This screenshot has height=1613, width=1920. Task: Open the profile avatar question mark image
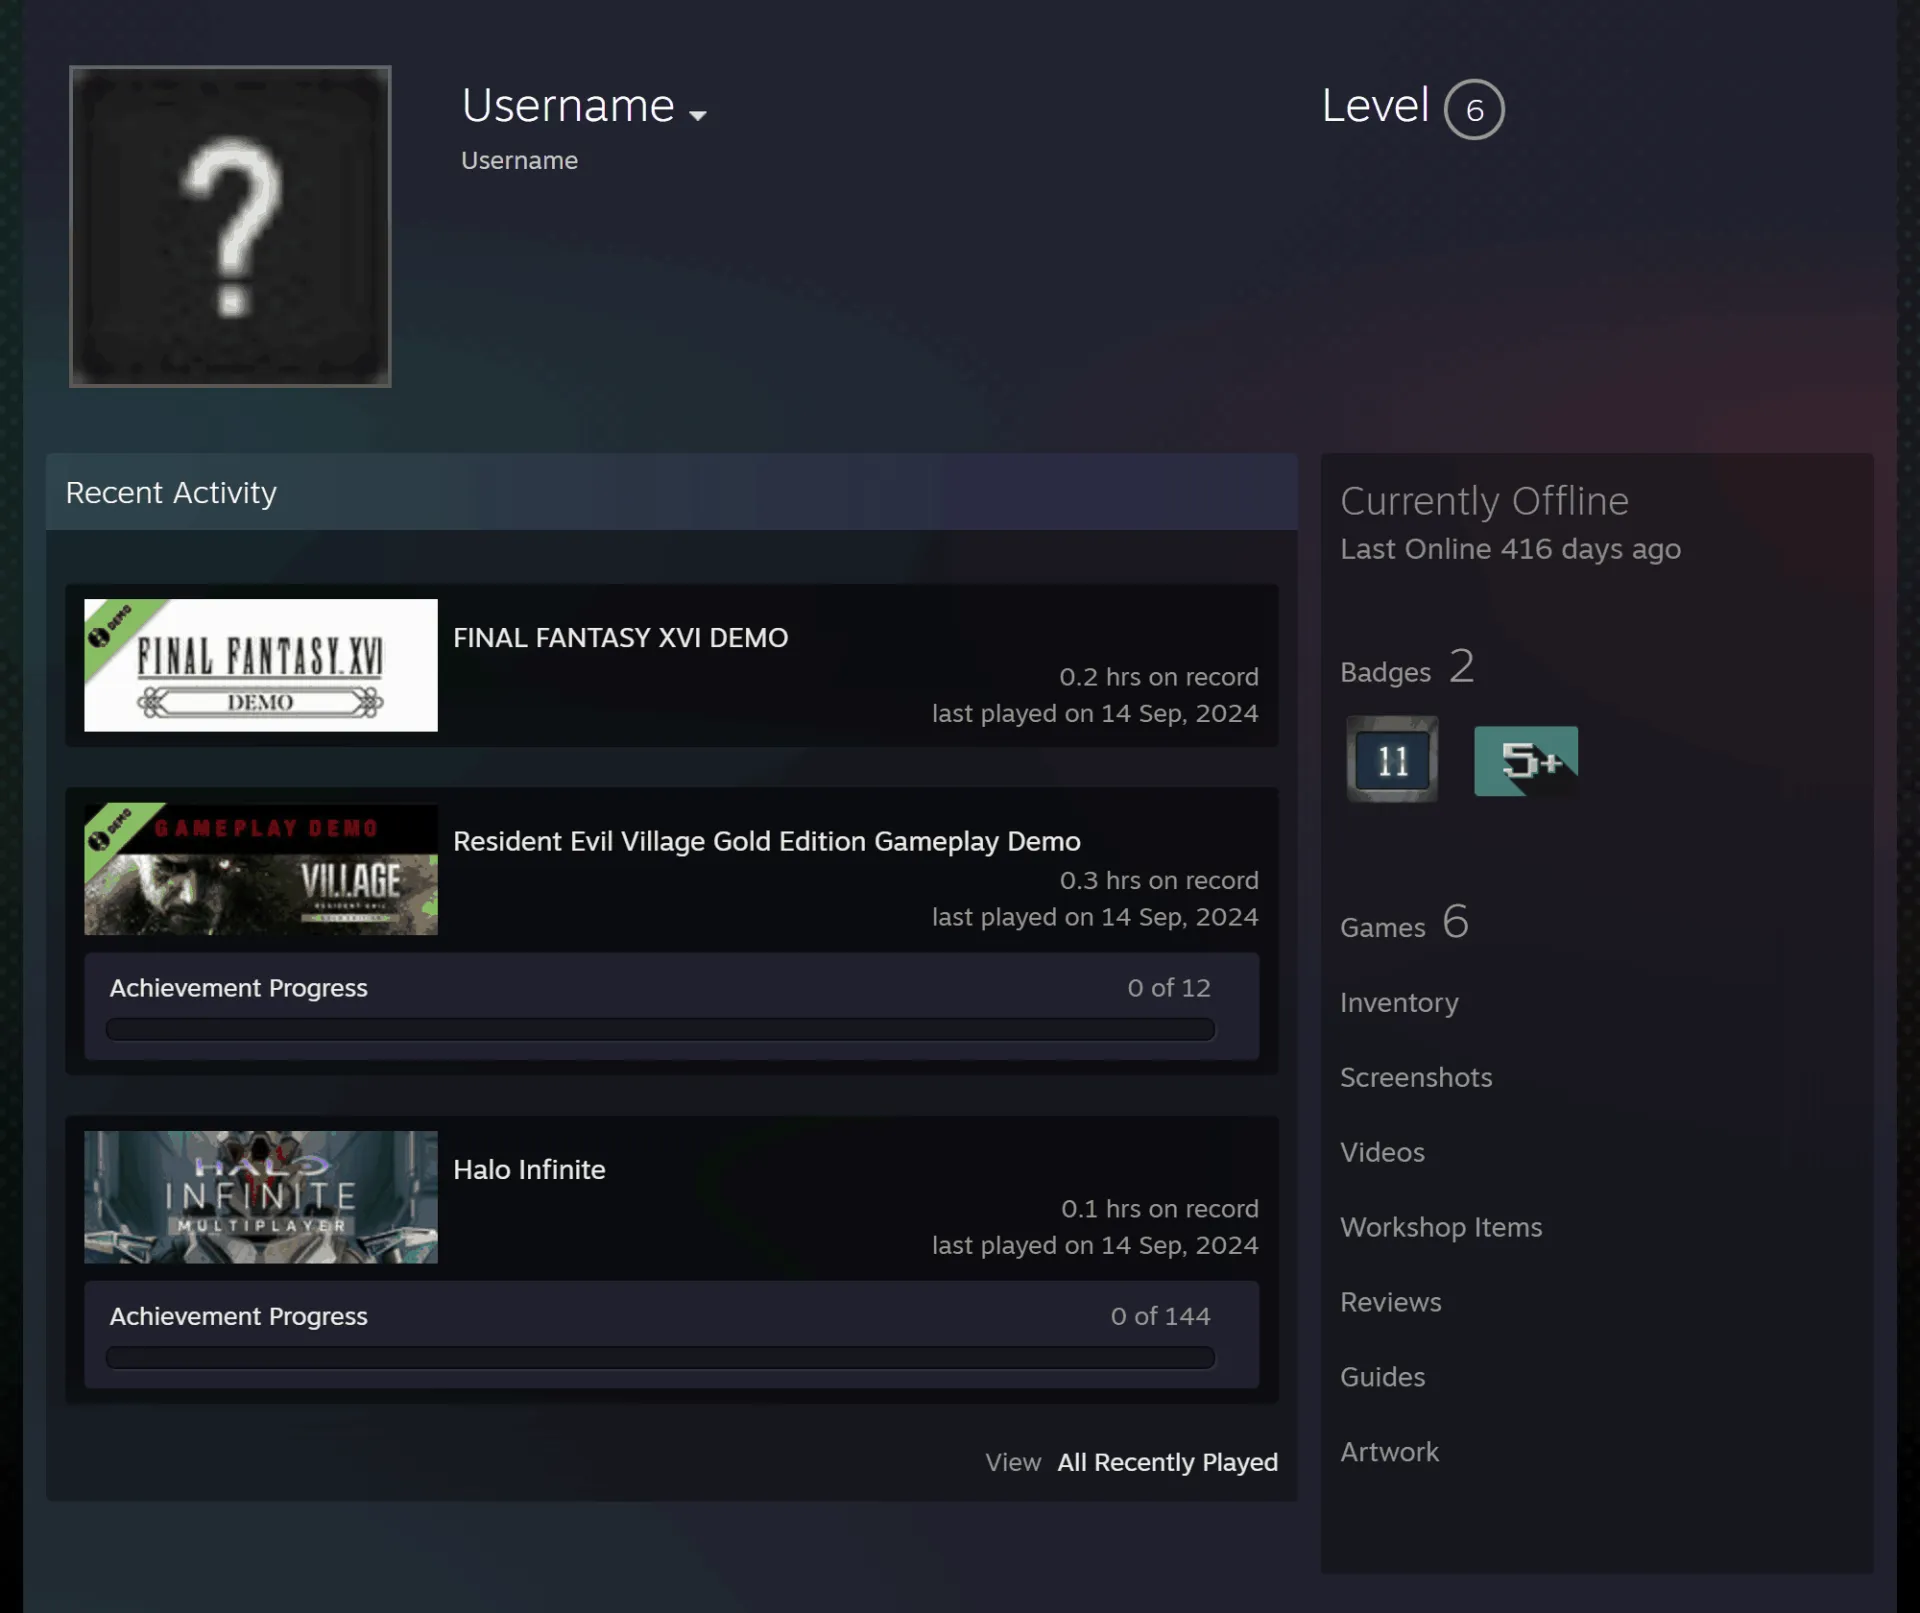pyautogui.click(x=230, y=226)
